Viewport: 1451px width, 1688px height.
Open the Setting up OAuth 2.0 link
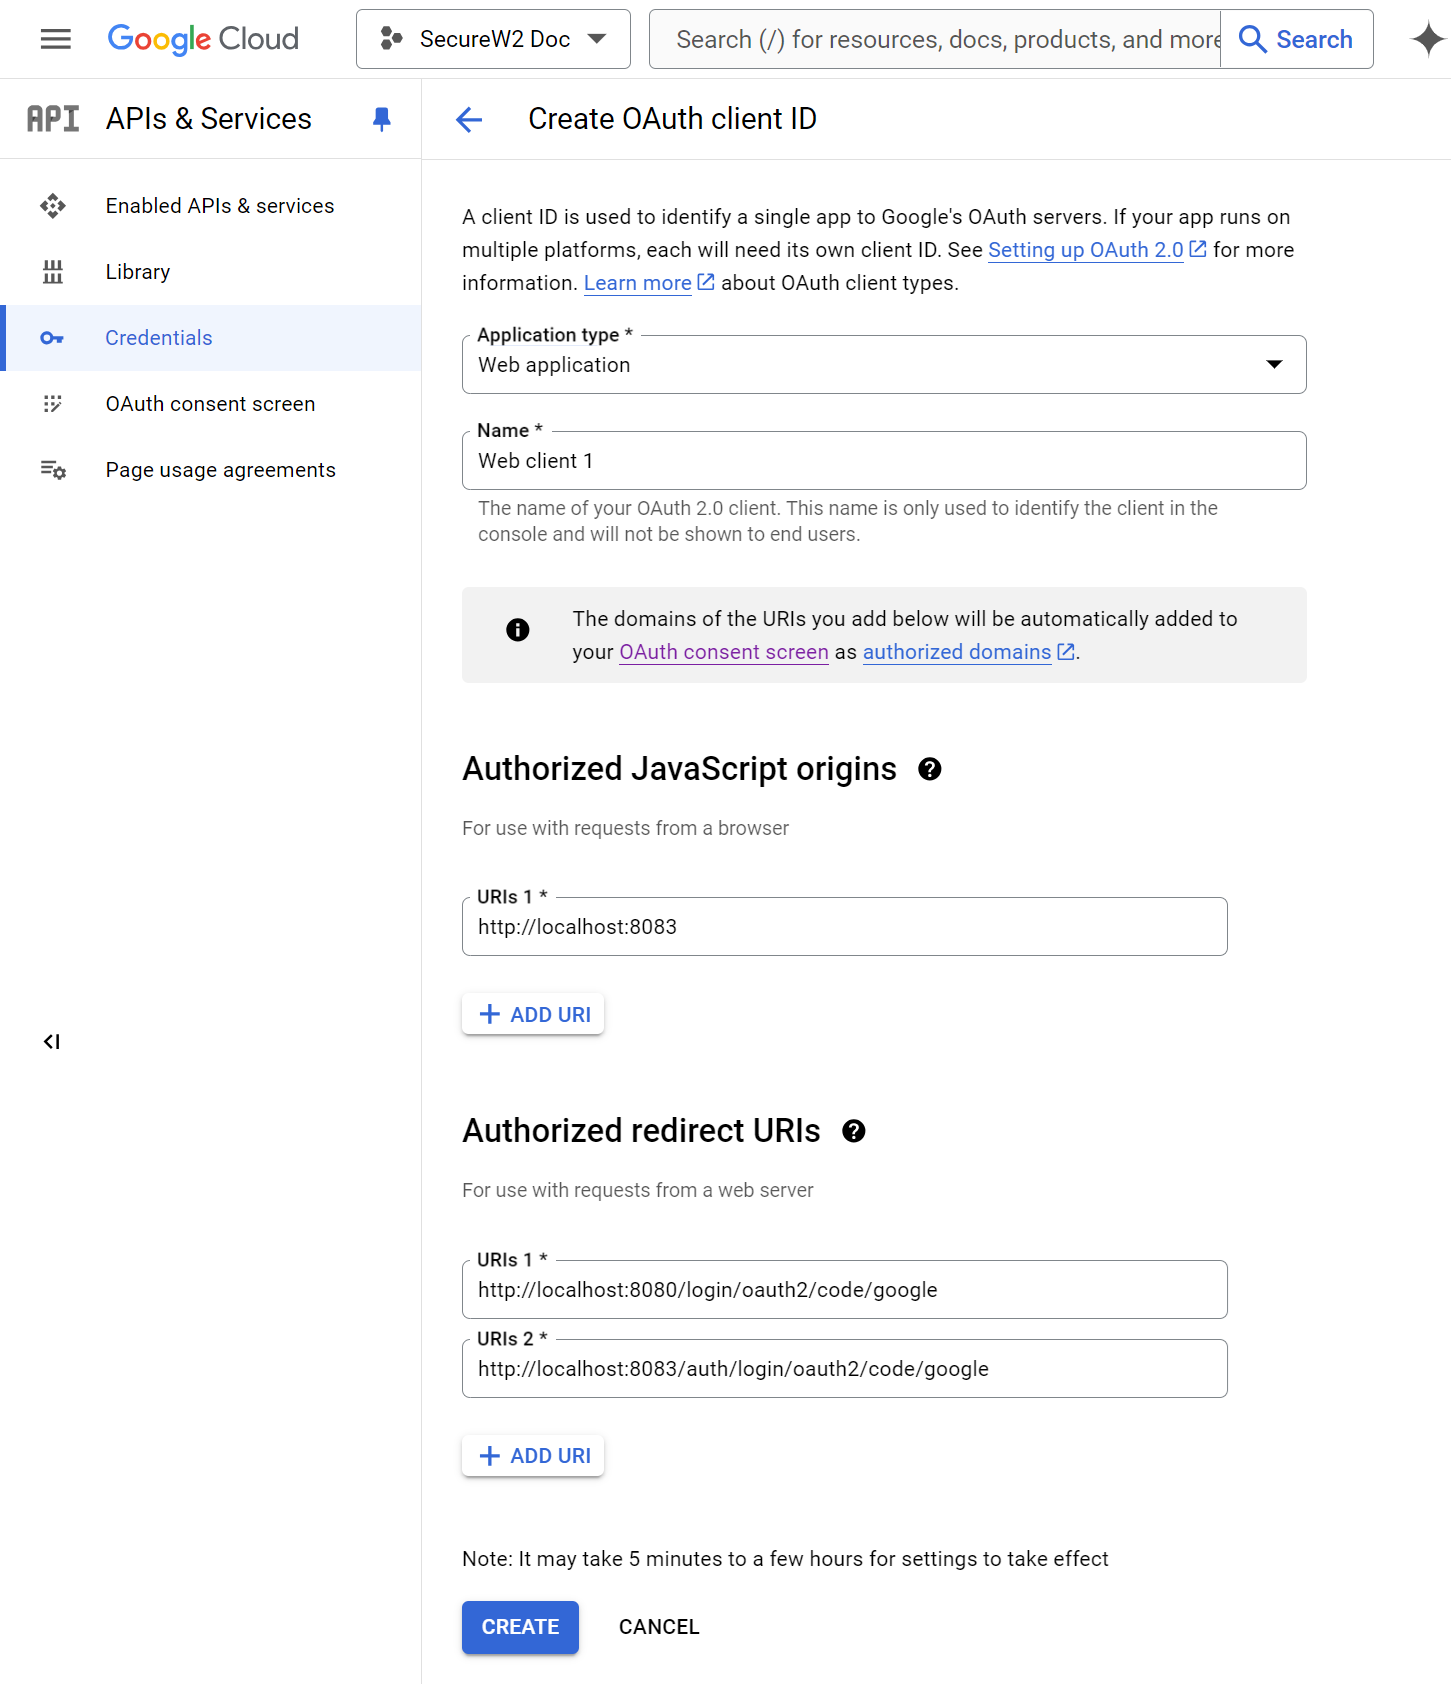click(1085, 250)
